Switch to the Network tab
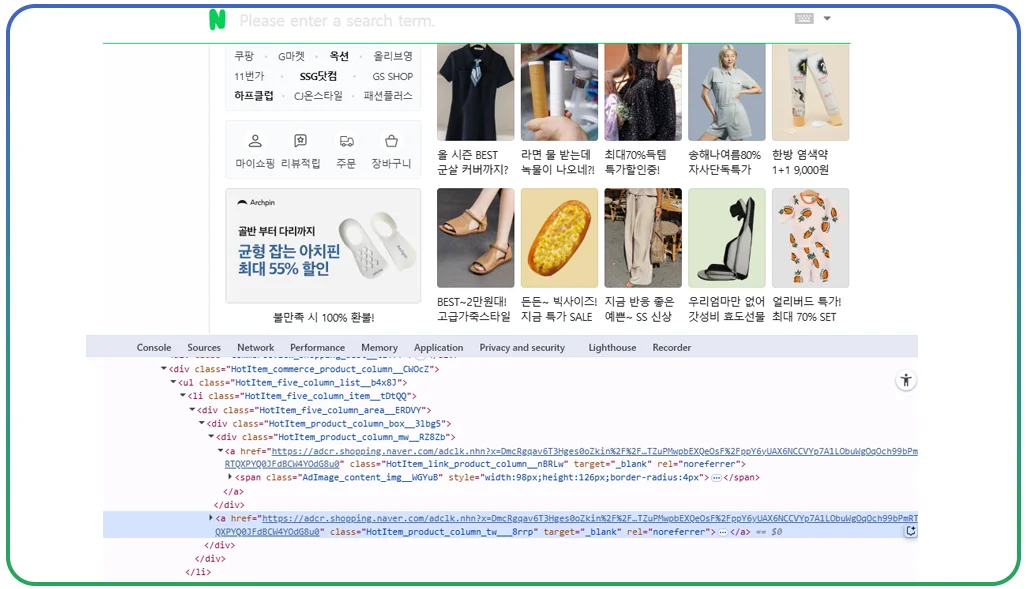Viewport: 1026px width, 589px height. (x=255, y=348)
